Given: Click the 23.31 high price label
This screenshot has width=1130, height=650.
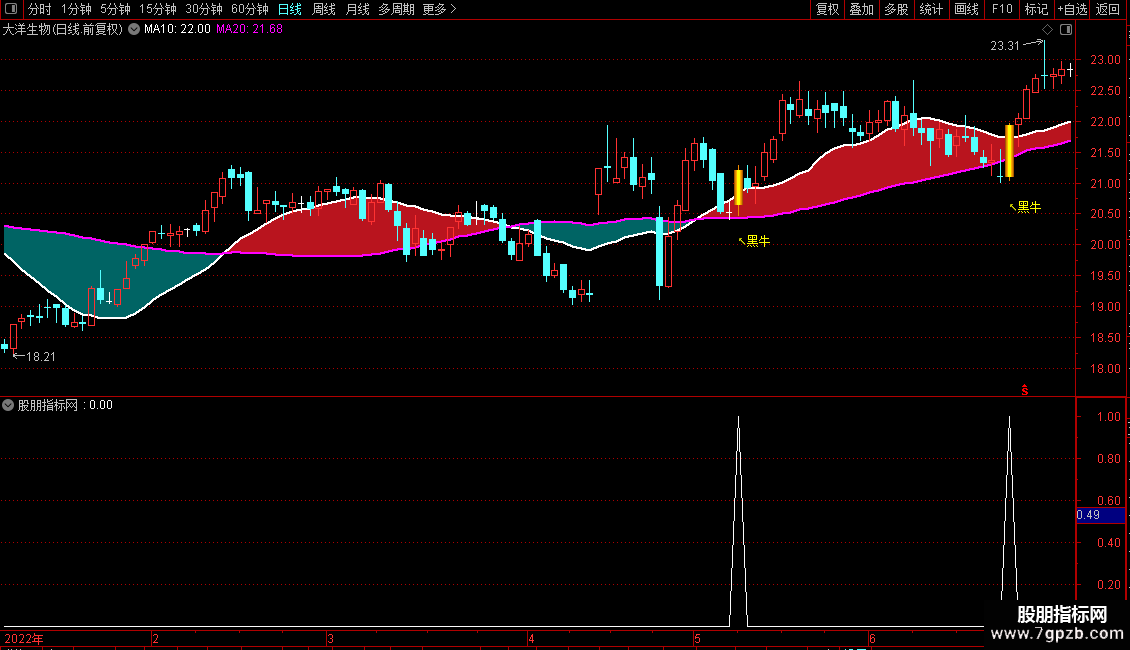Looking at the screenshot, I should tap(1005, 46).
